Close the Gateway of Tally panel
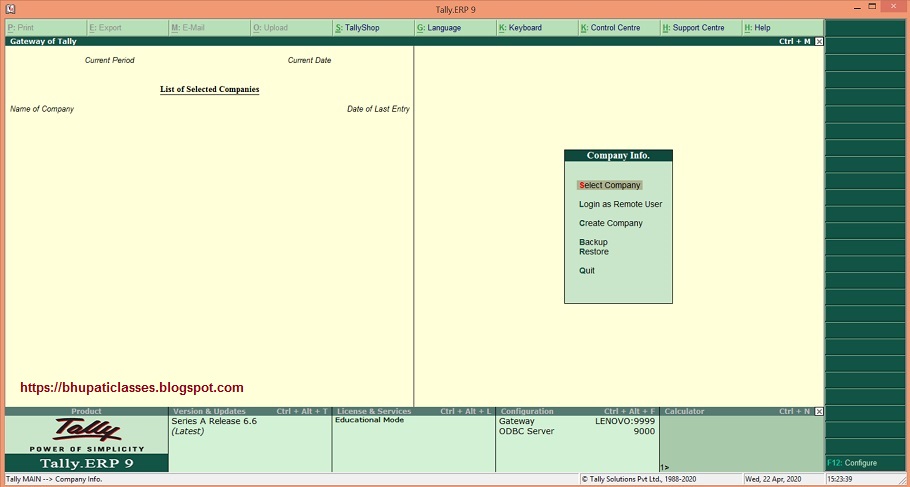This screenshot has width=910, height=487. 819,41
